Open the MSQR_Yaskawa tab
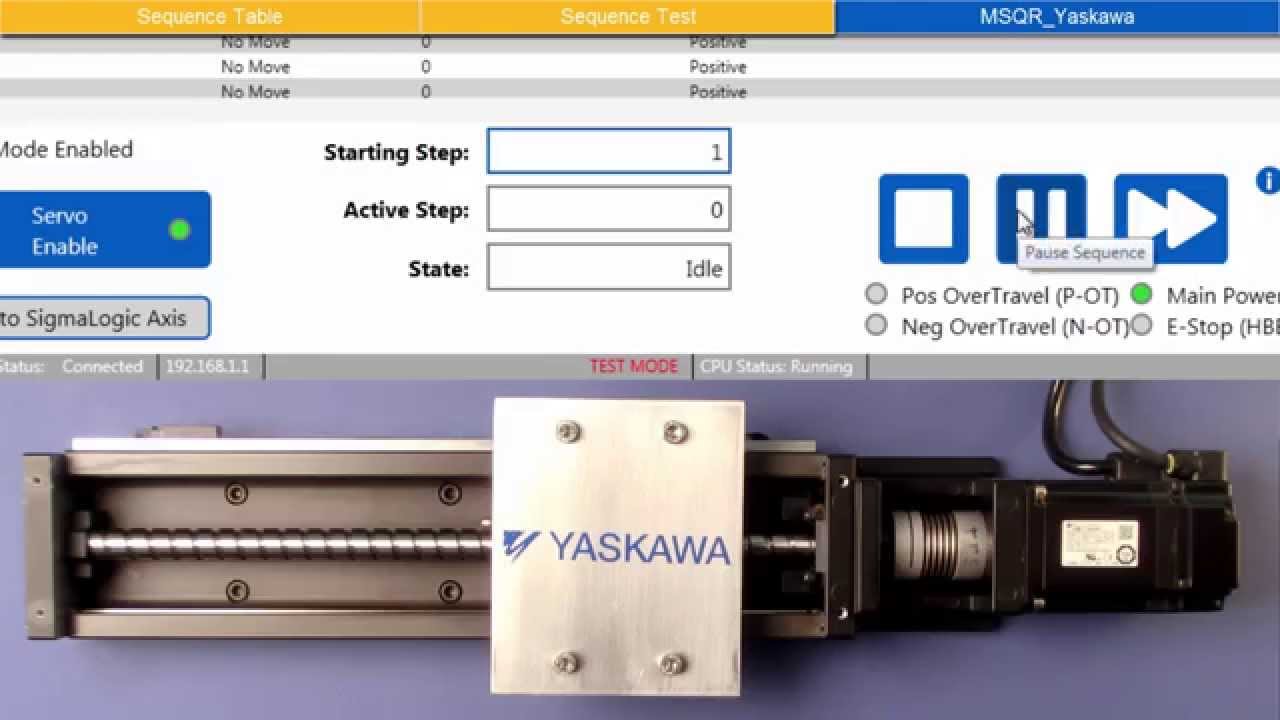 [1057, 16]
